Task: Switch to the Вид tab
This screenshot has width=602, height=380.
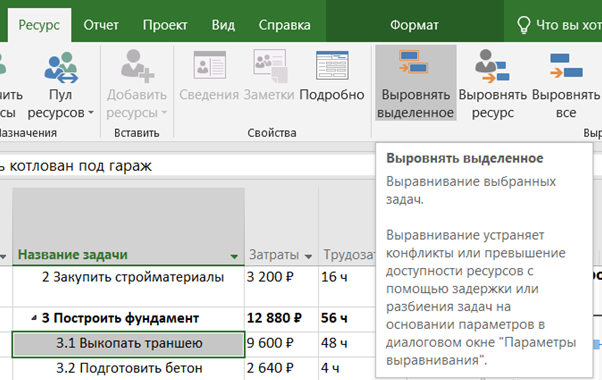Action: (223, 25)
